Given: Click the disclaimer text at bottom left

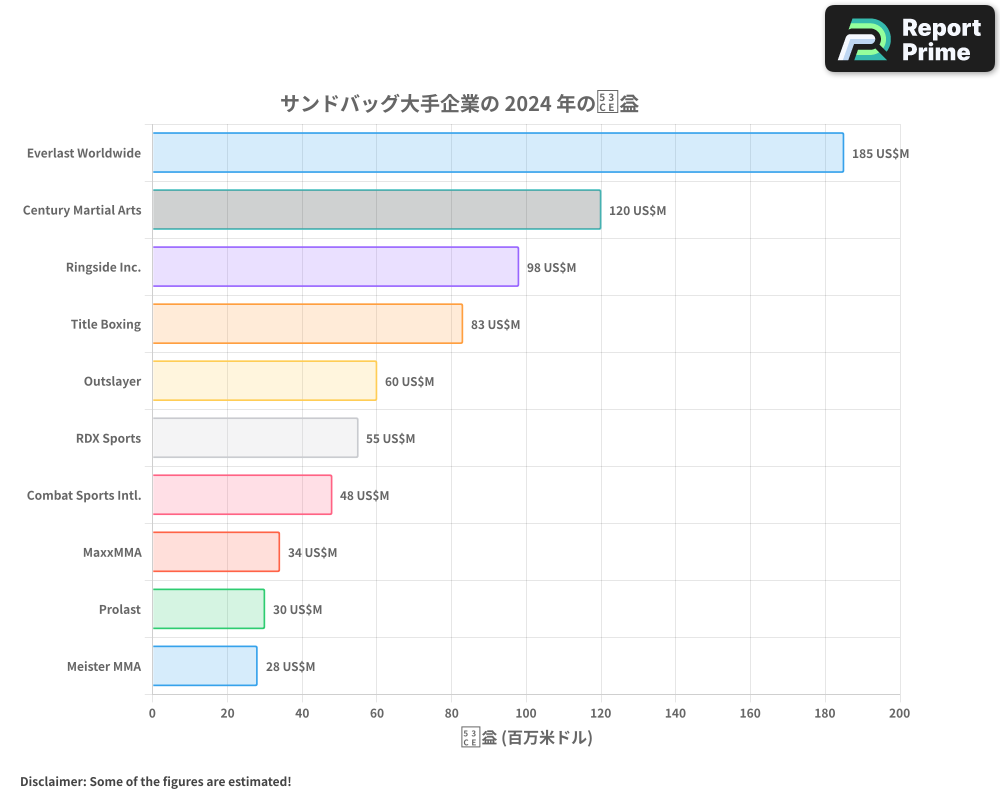Looking at the screenshot, I should point(153,781).
